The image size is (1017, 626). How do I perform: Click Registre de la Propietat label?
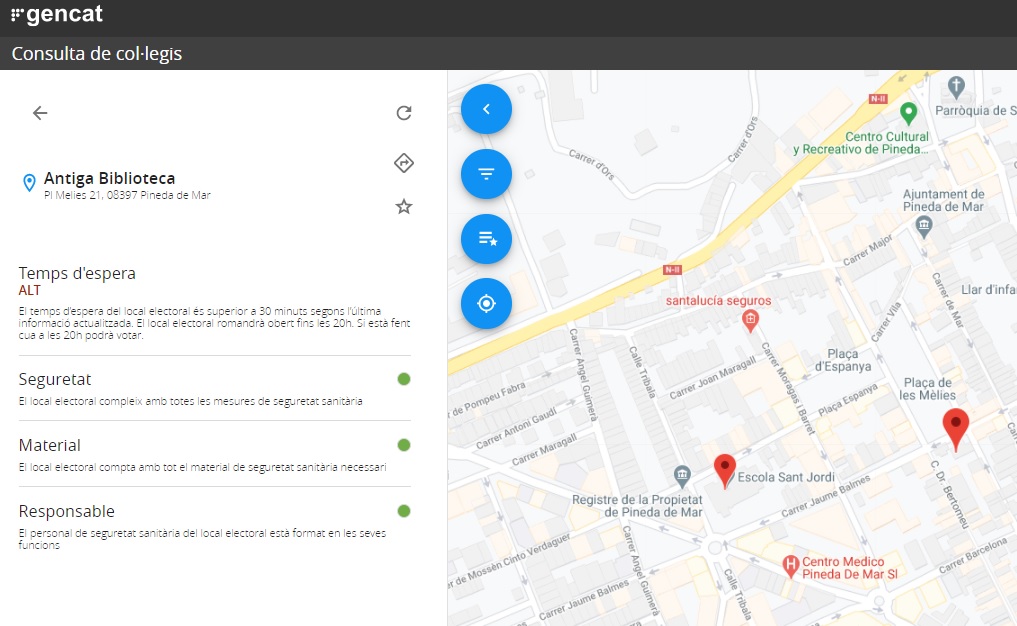pyautogui.click(x=637, y=505)
